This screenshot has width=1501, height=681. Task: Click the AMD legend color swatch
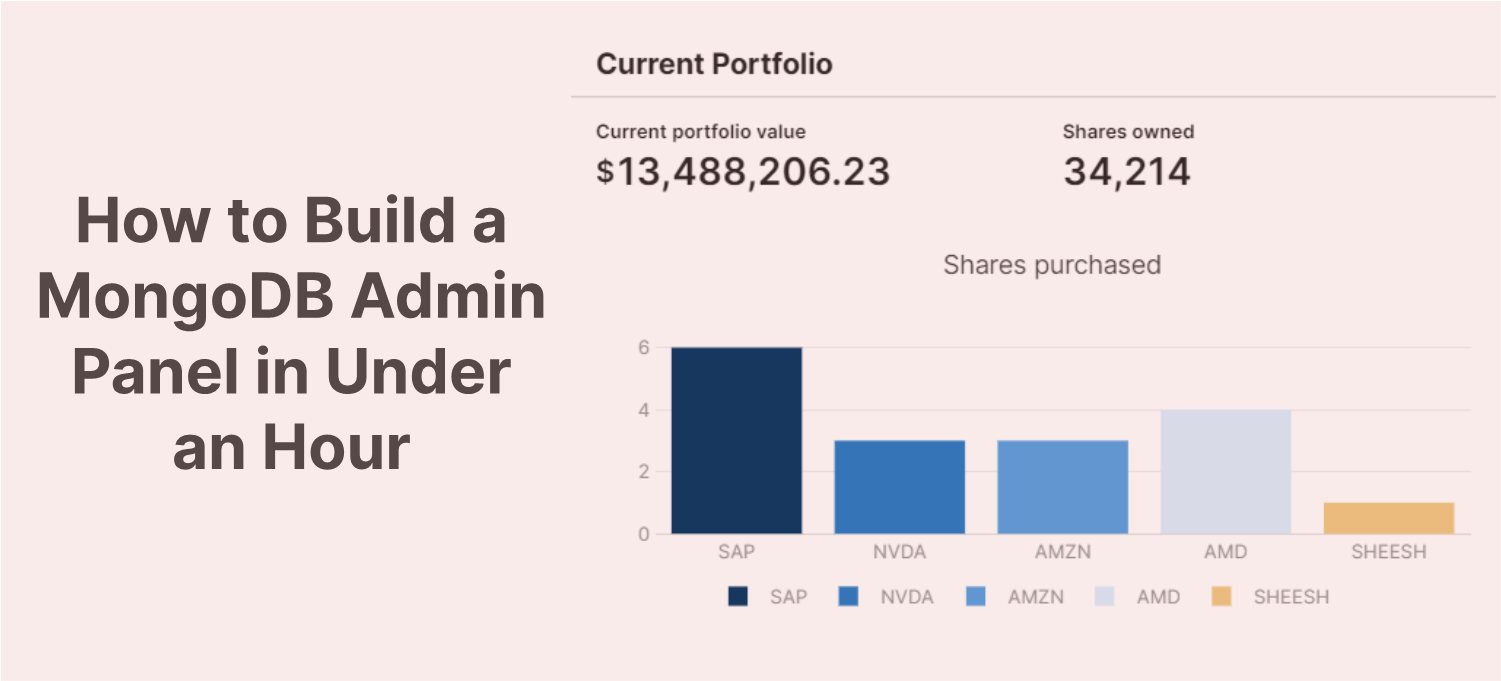coord(1105,597)
